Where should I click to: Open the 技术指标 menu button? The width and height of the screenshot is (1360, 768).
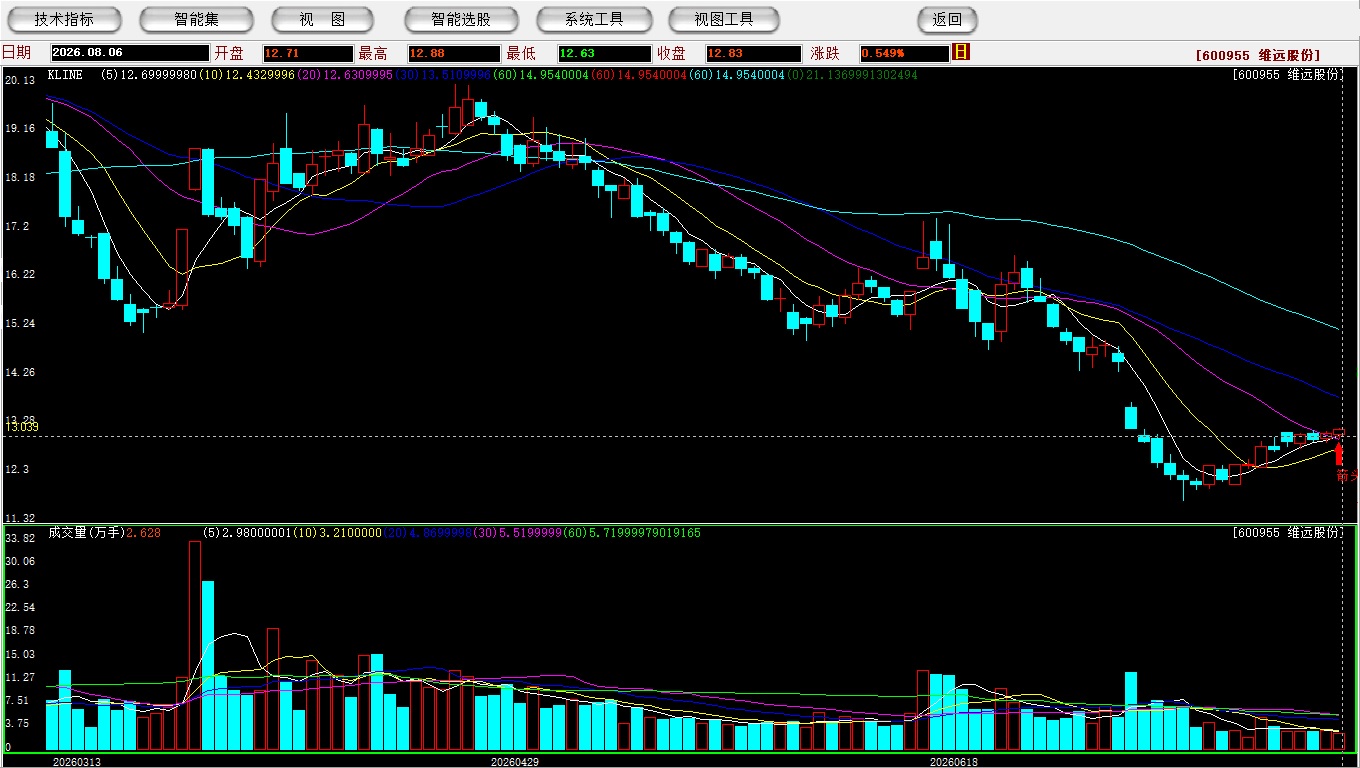[64, 19]
